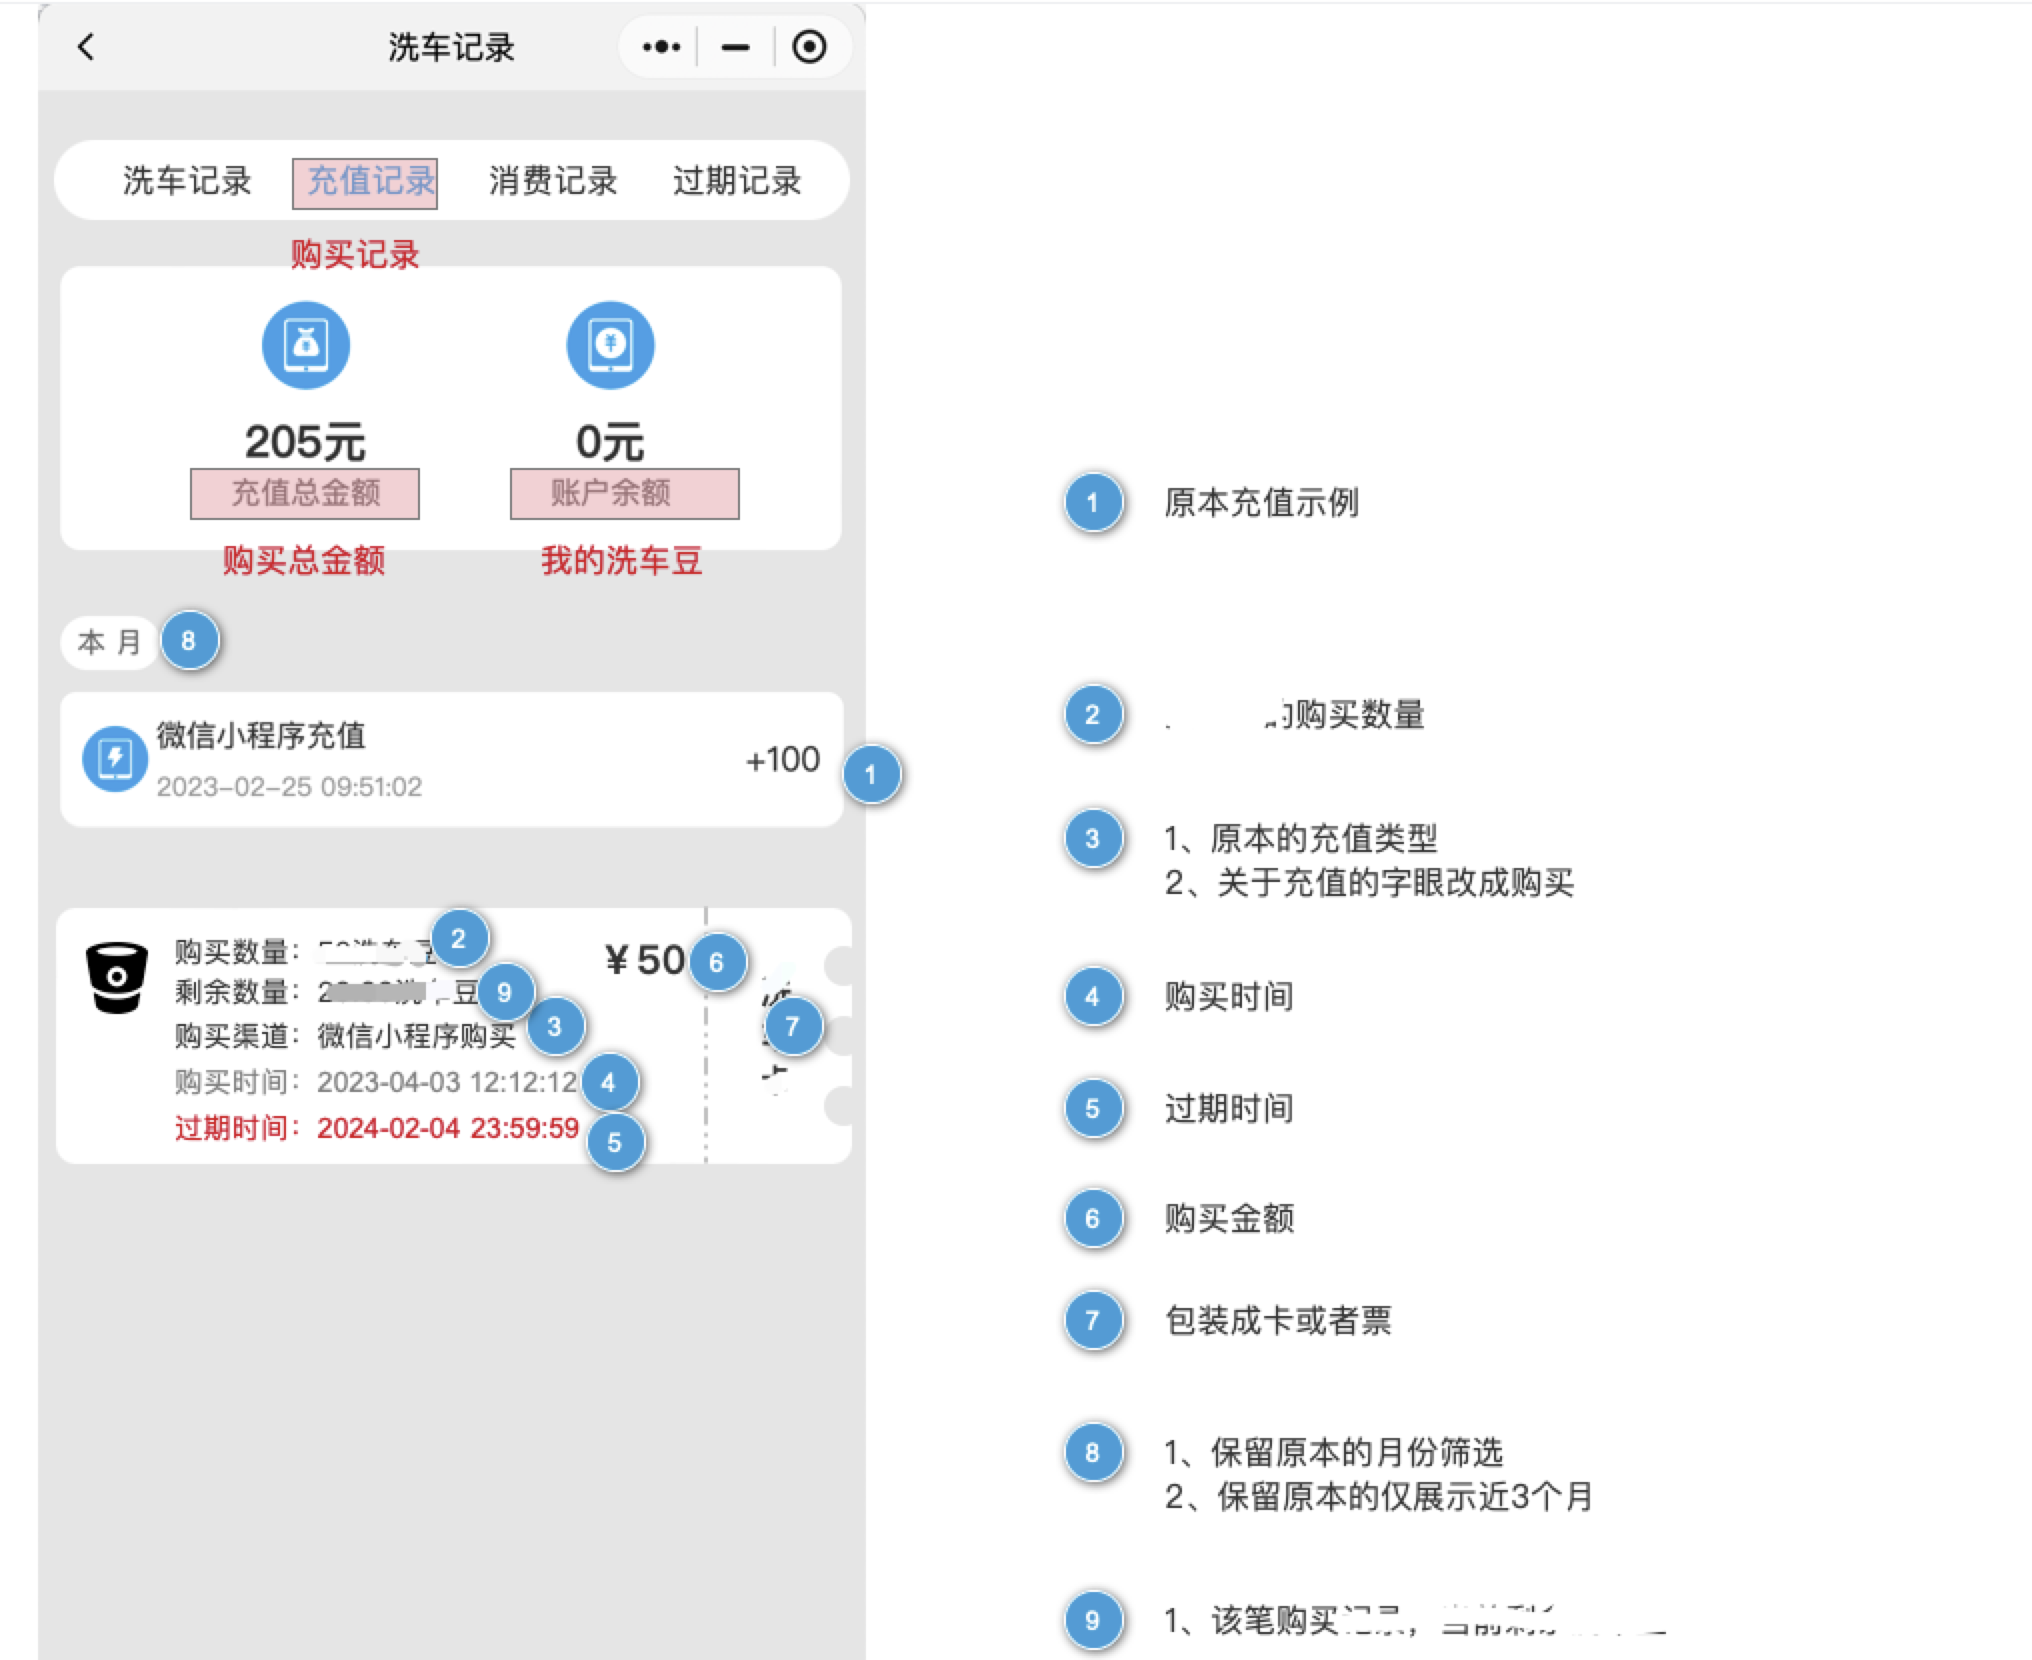
Task: Click the timestamp 2023-02-25 09:51:02
Action: click(289, 787)
